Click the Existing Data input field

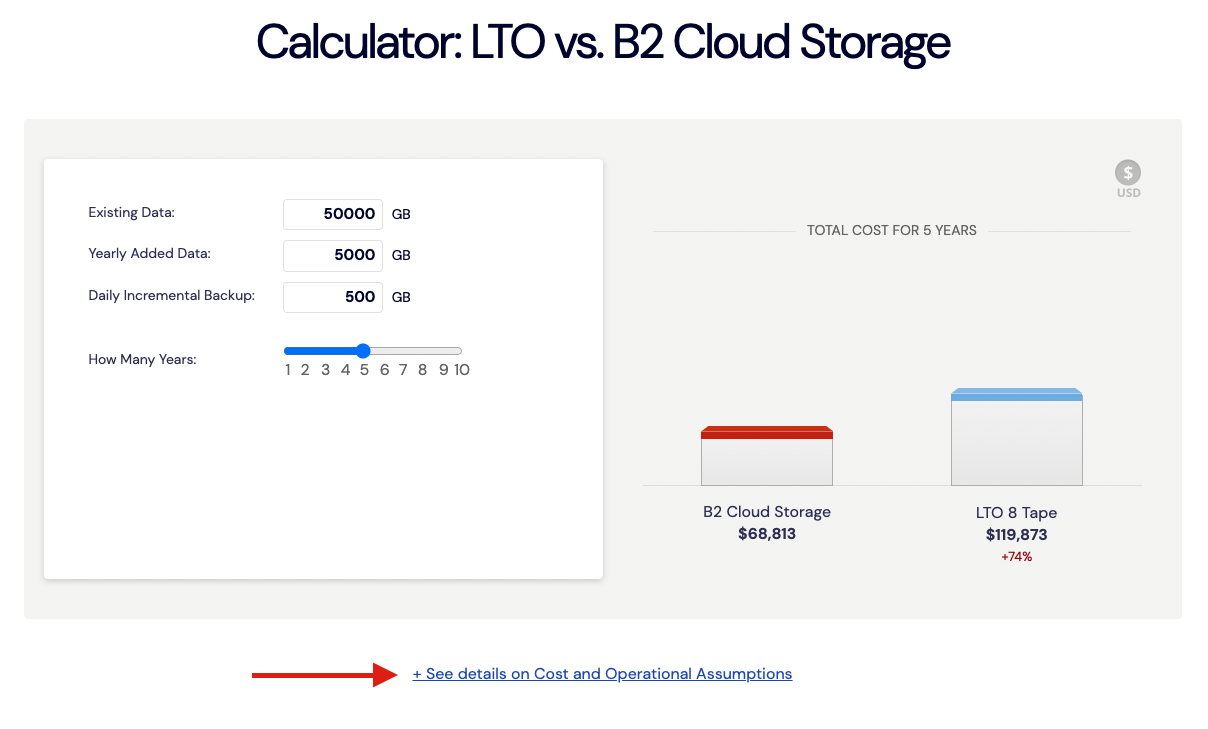[333, 214]
